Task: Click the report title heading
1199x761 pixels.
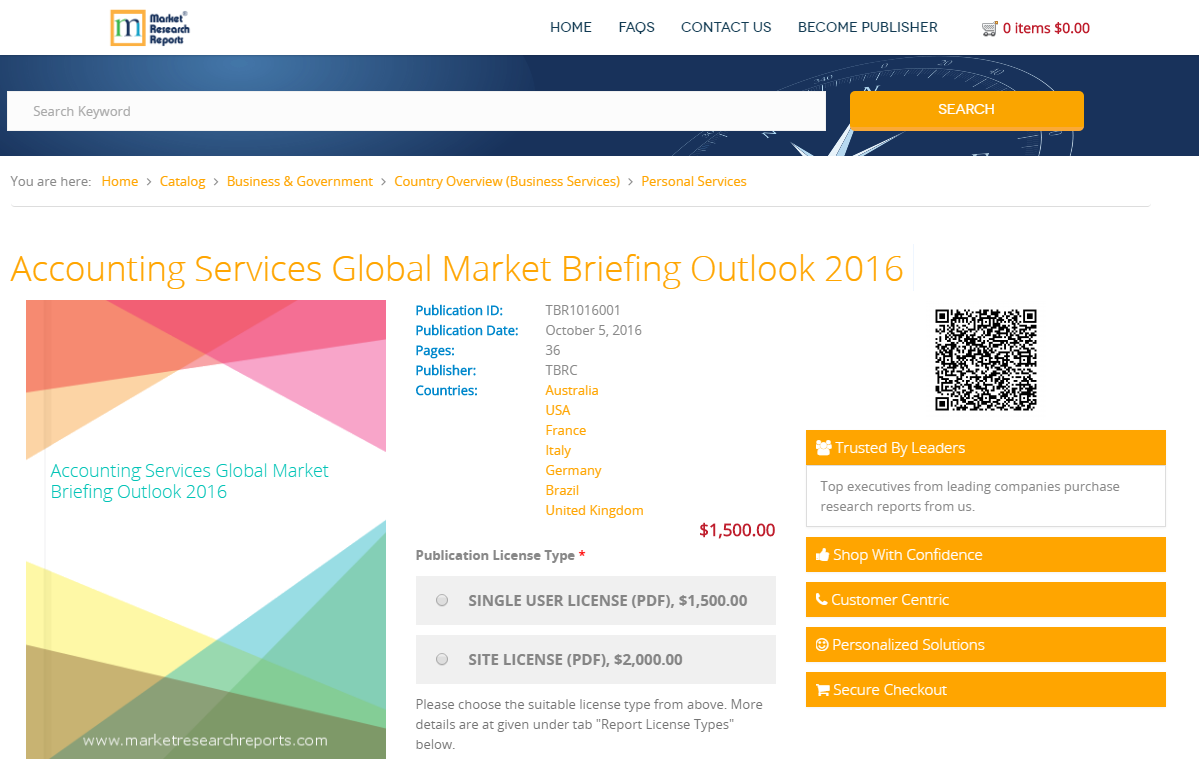Action: pyautogui.click(x=457, y=268)
